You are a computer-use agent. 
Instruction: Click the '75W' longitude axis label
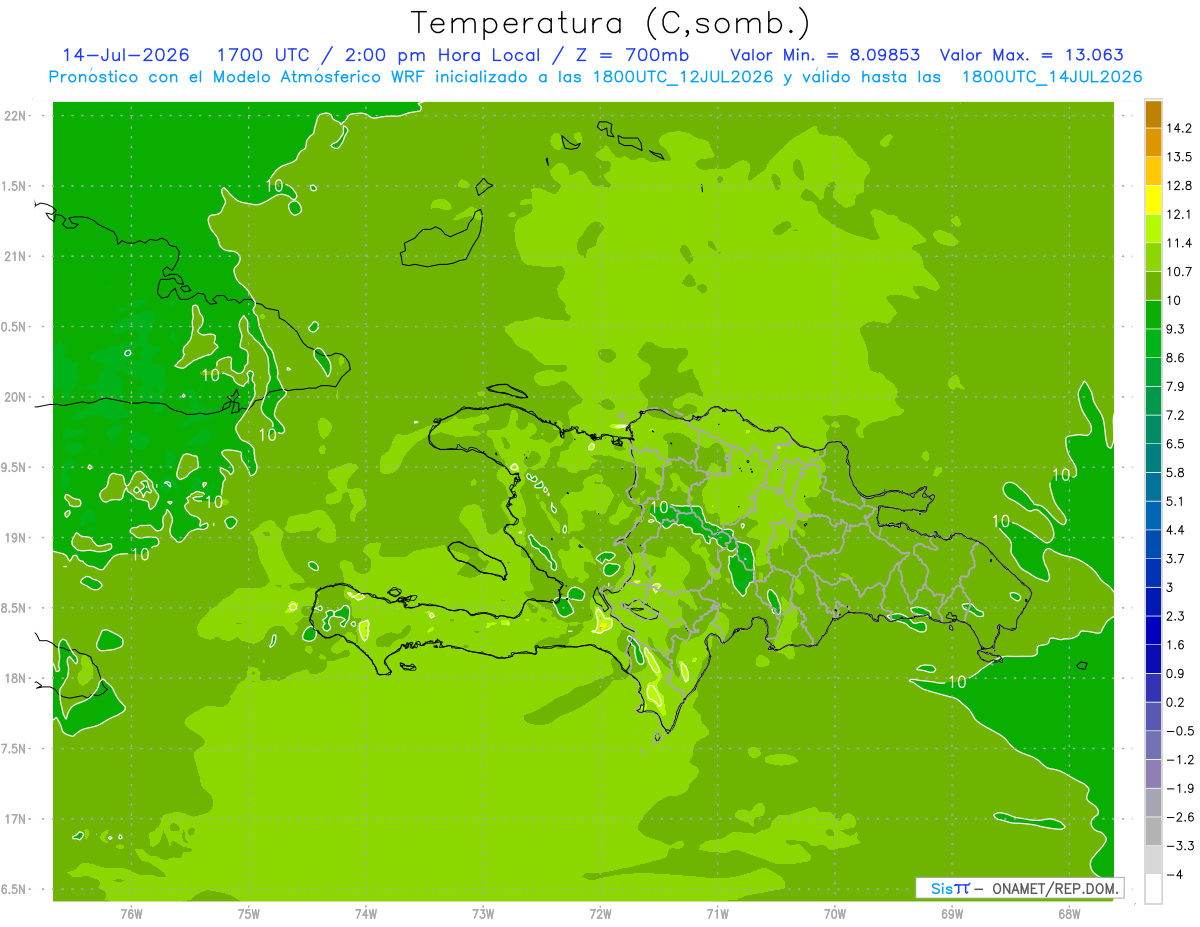point(249,914)
